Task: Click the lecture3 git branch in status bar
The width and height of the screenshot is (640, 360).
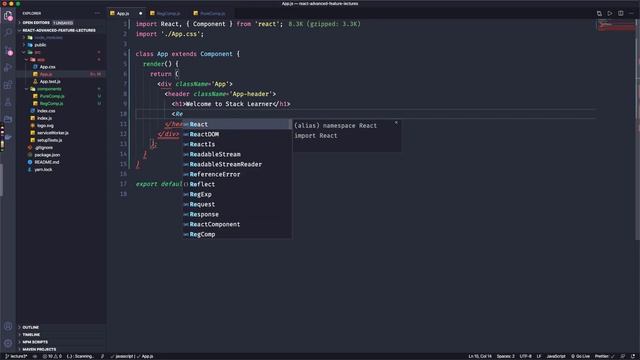Action: (16, 356)
